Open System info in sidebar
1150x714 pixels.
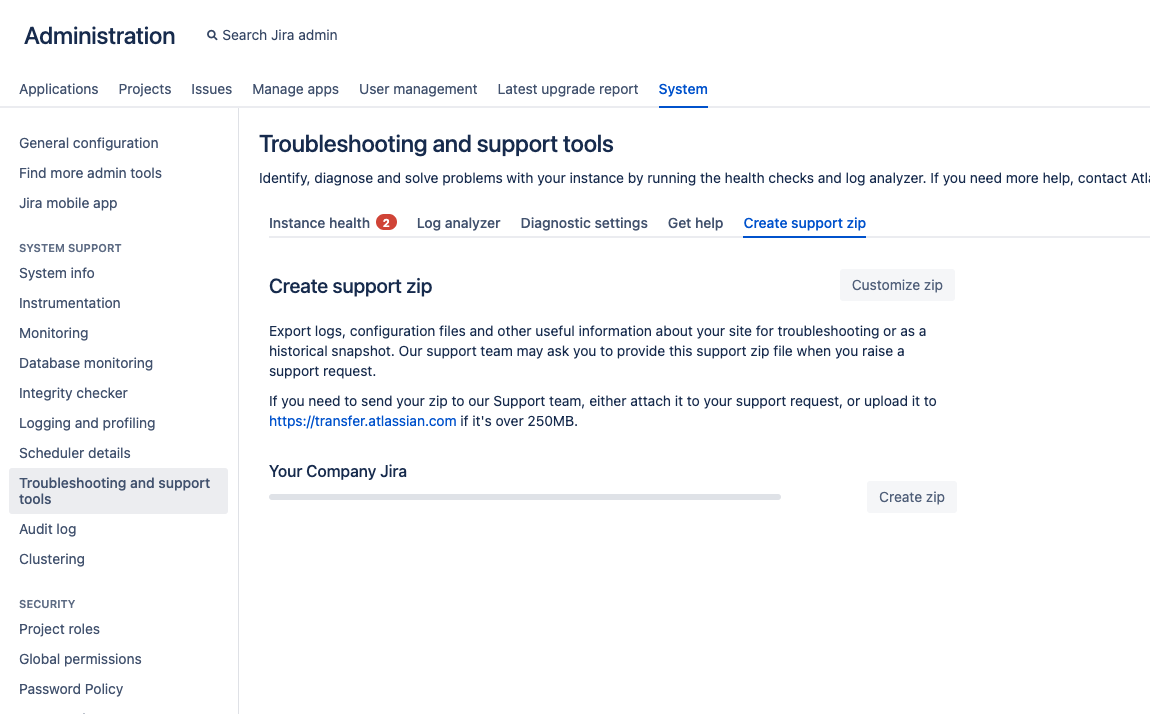(x=57, y=273)
